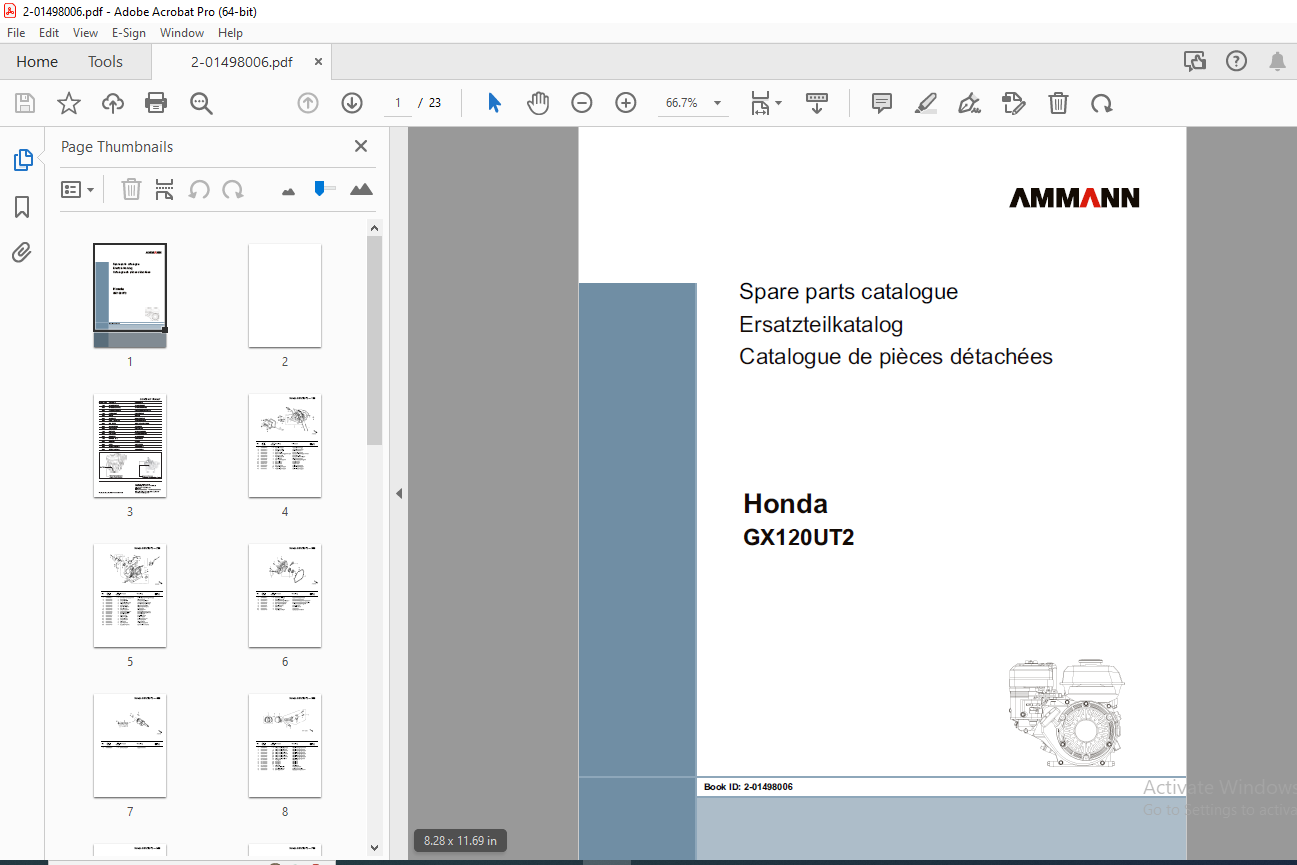Open thumbnails options dropdown menu
This screenshot has height=865, width=1297.
pos(78,189)
